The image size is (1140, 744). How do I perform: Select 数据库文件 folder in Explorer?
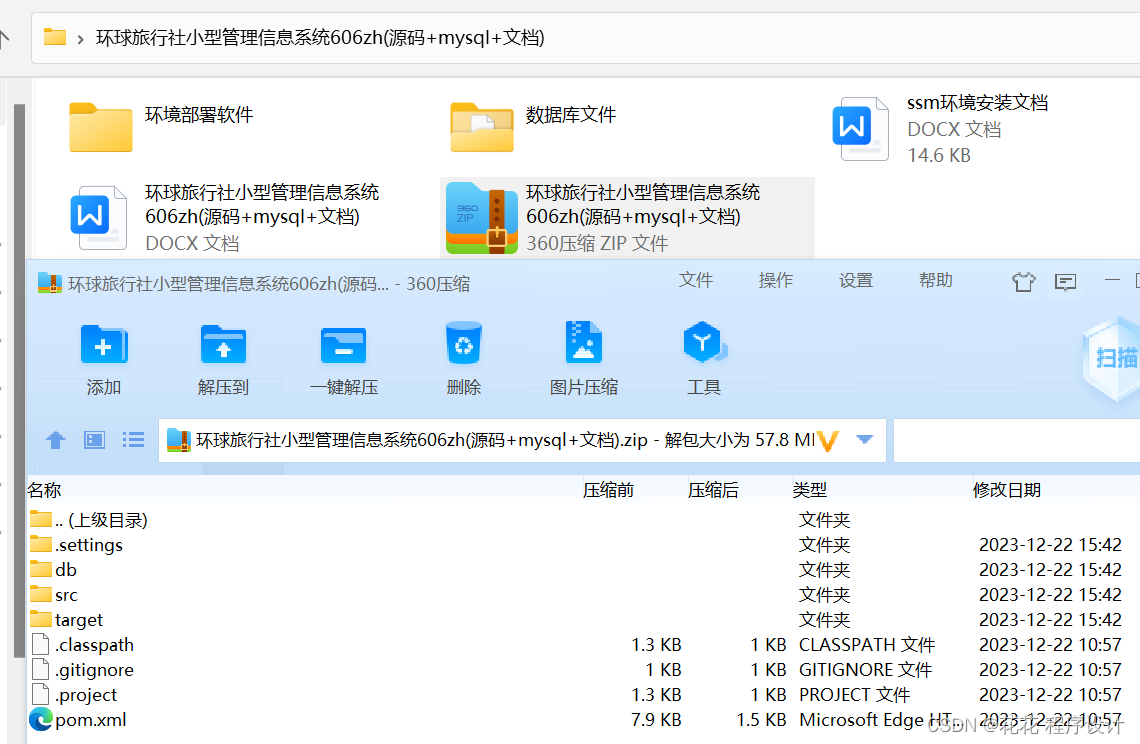click(x=534, y=127)
